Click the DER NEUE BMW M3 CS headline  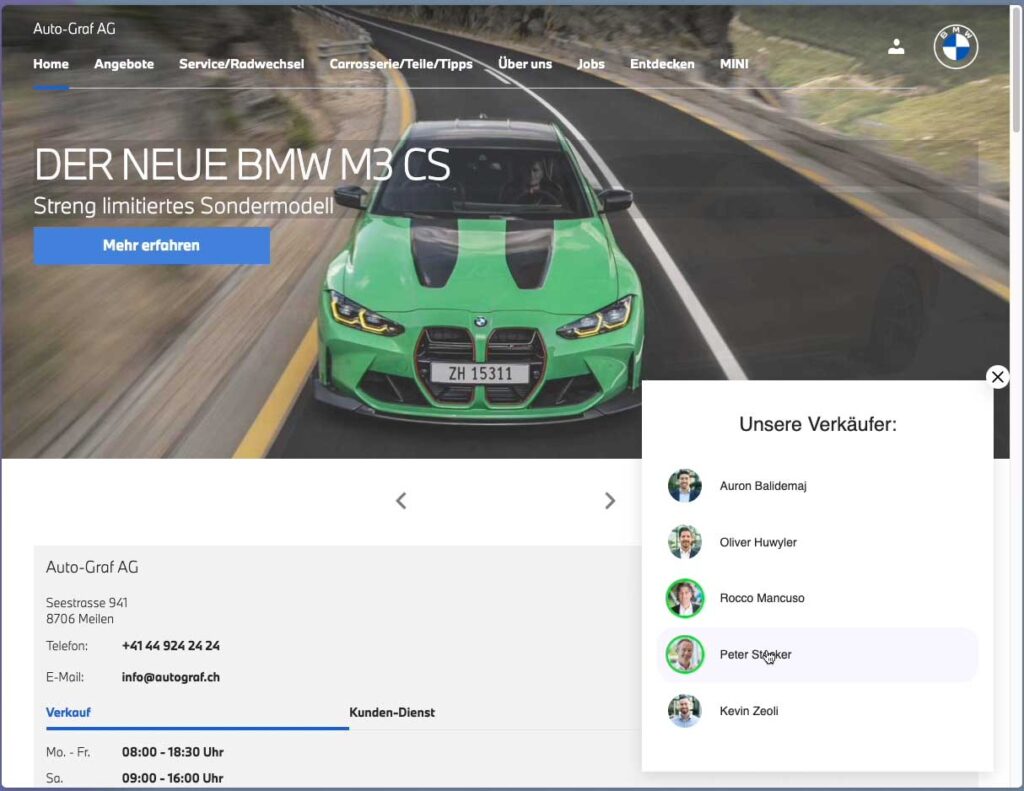[x=242, y=164]
